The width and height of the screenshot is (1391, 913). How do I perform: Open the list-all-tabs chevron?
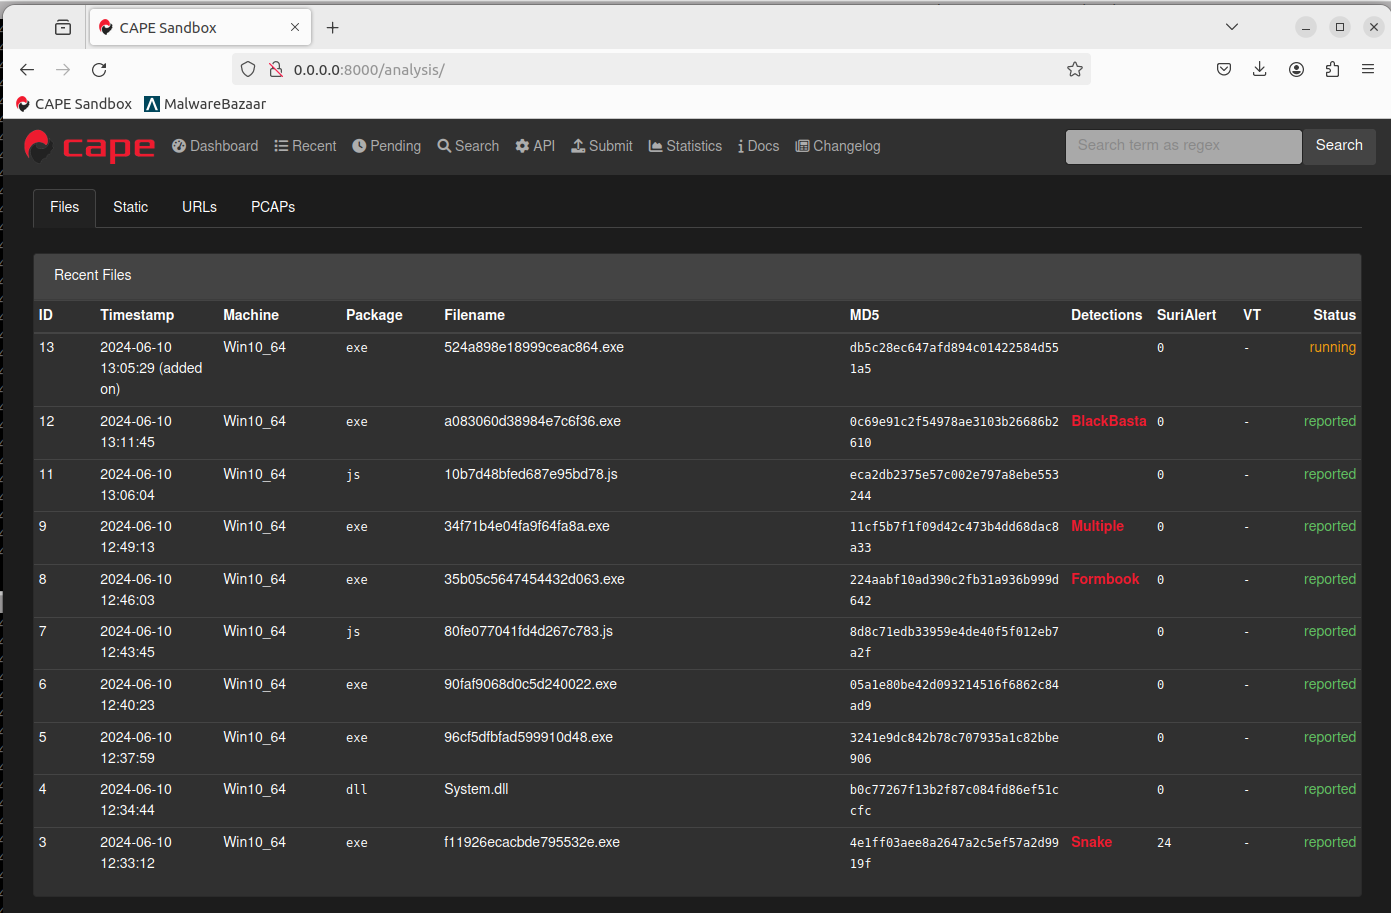1232,26
